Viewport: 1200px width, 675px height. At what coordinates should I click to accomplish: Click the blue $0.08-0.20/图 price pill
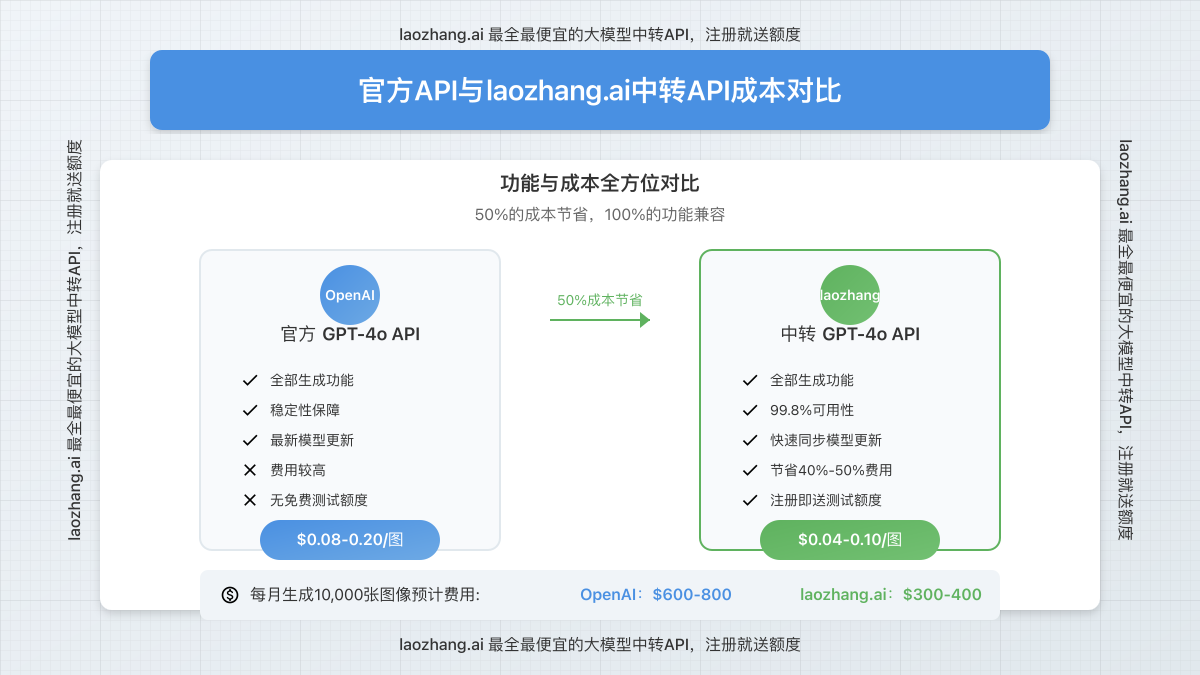[x=350, y=539]
